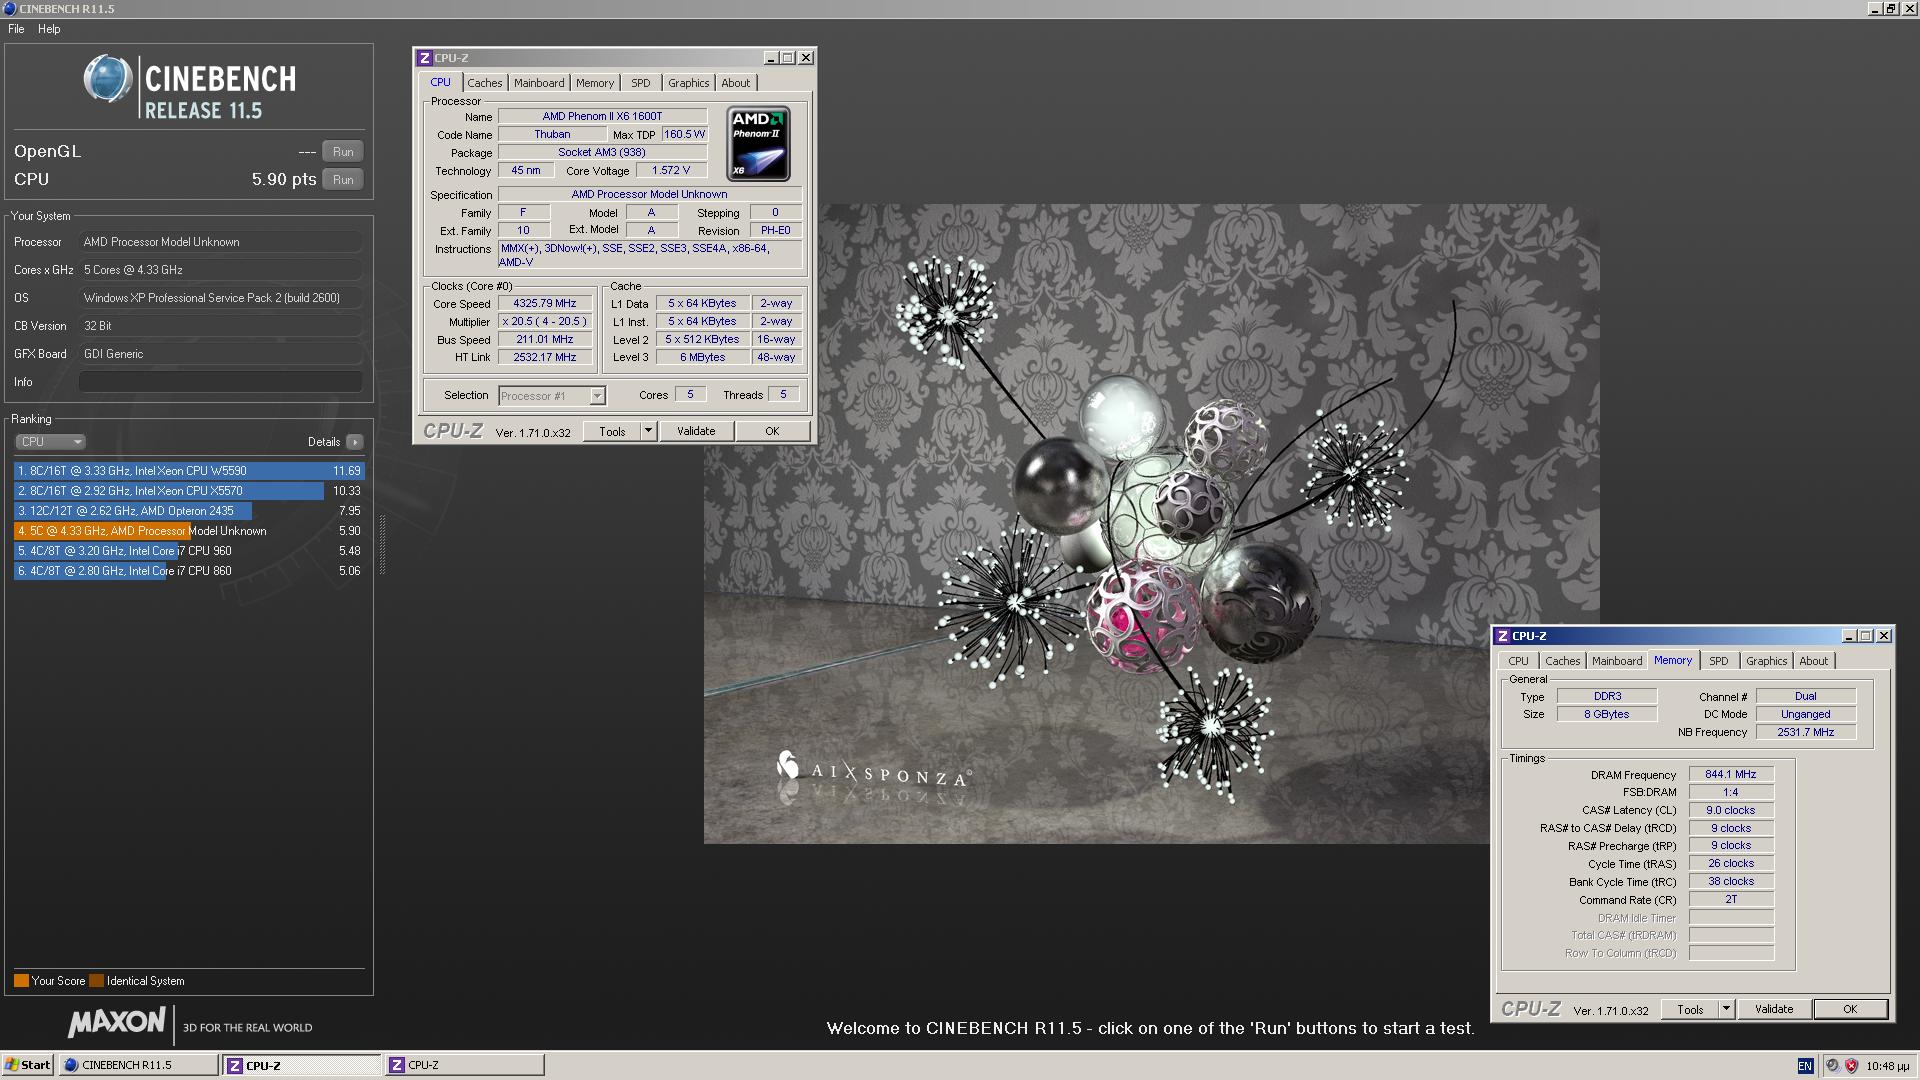Screen dimensions: 1920x1080
Task: Switch to Mainboard tab in upper CPU-Z window
Action: [539, 83]
